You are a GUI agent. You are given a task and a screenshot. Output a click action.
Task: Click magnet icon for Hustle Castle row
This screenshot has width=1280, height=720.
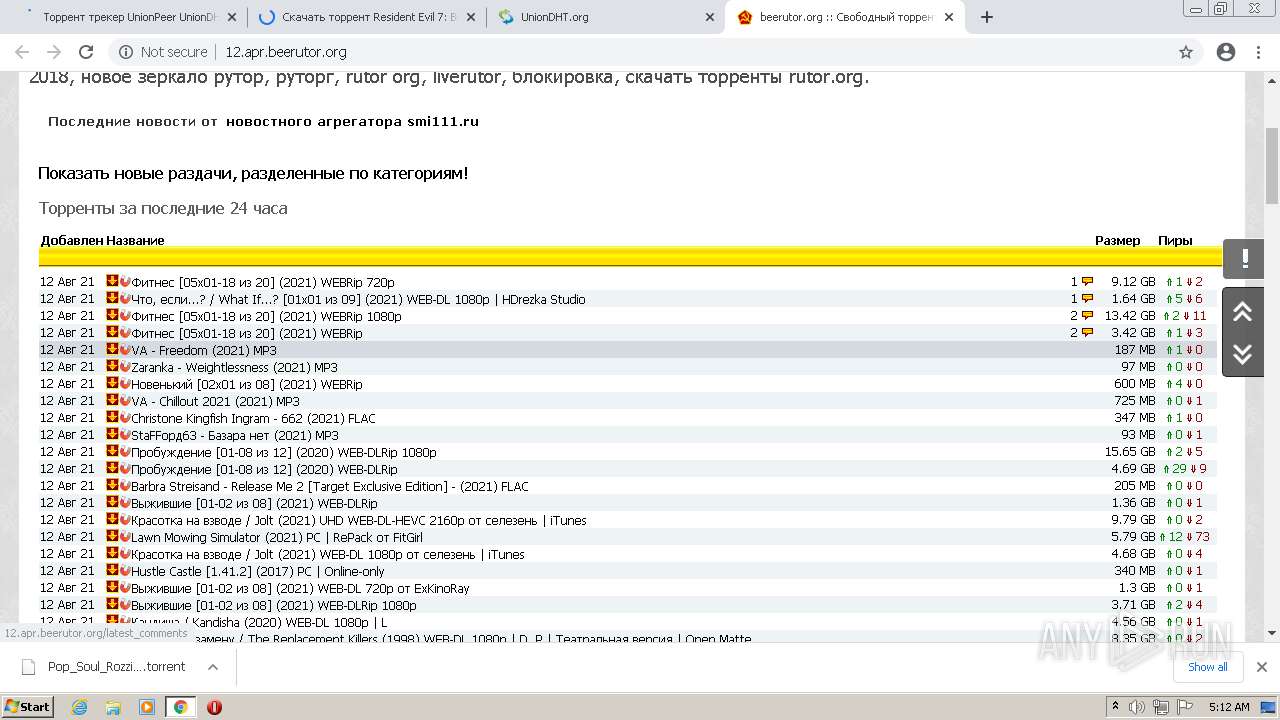point(125,571)
